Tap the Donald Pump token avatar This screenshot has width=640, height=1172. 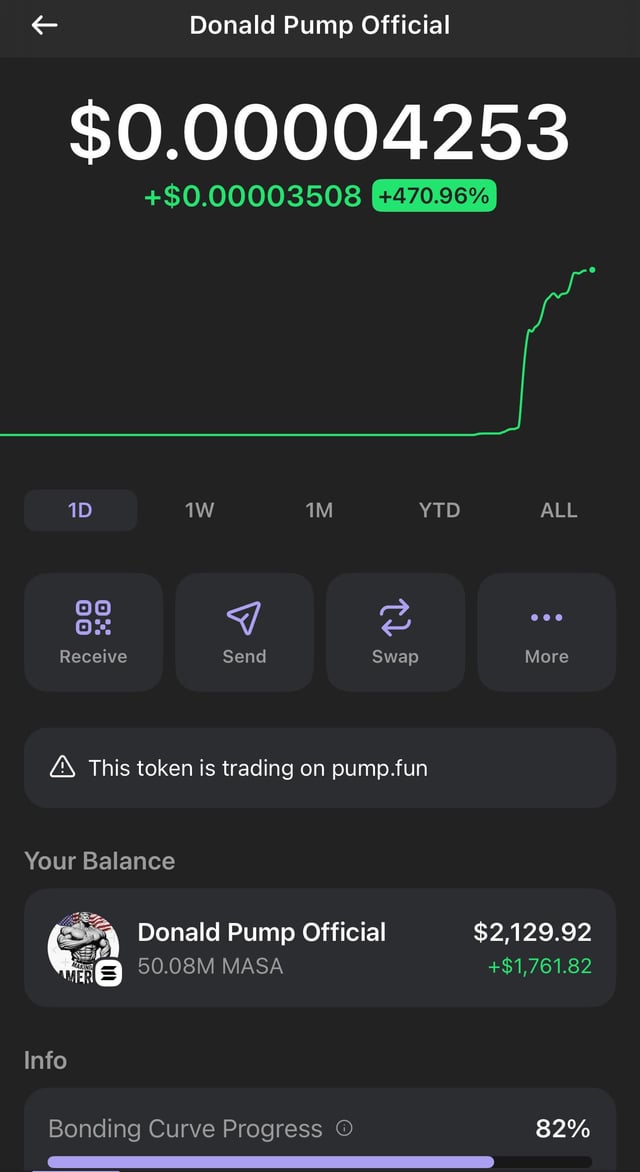[84, 948]
